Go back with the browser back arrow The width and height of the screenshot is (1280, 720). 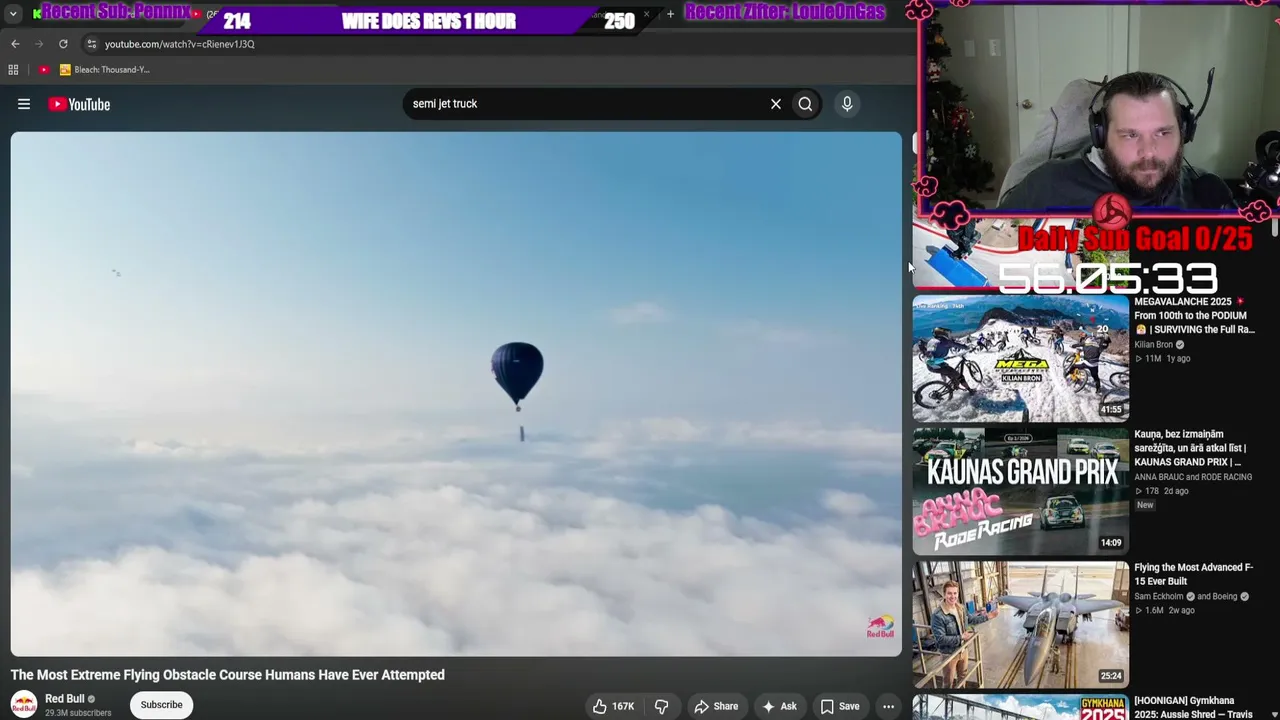[15, 44]
